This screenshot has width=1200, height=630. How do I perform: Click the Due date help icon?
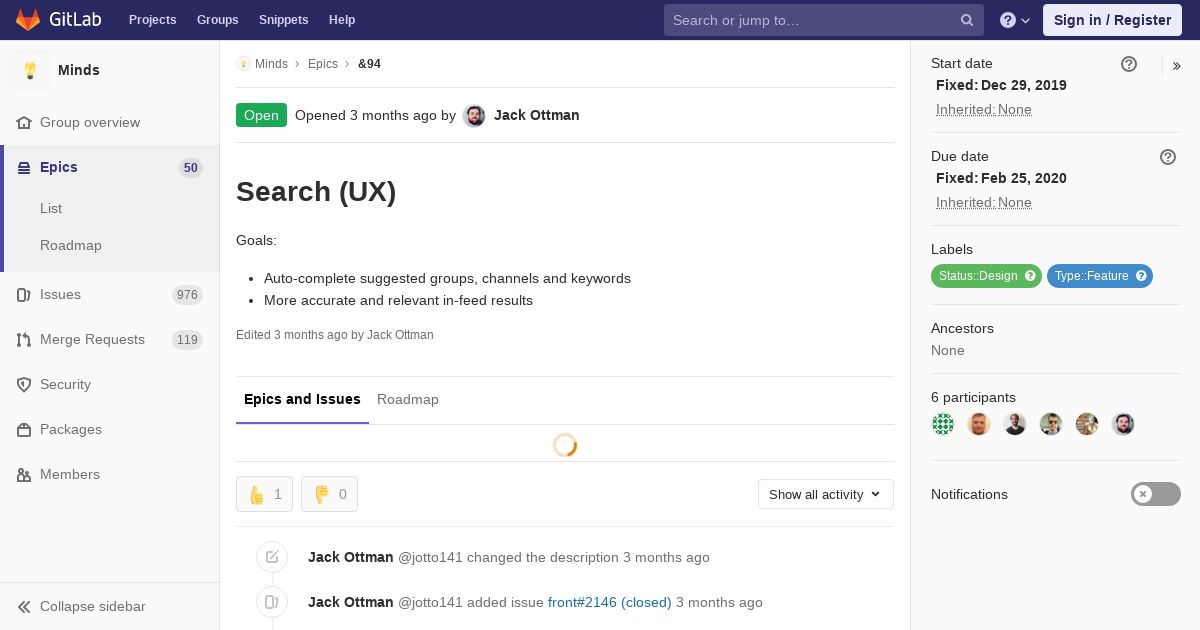[x=1168, y=157]
